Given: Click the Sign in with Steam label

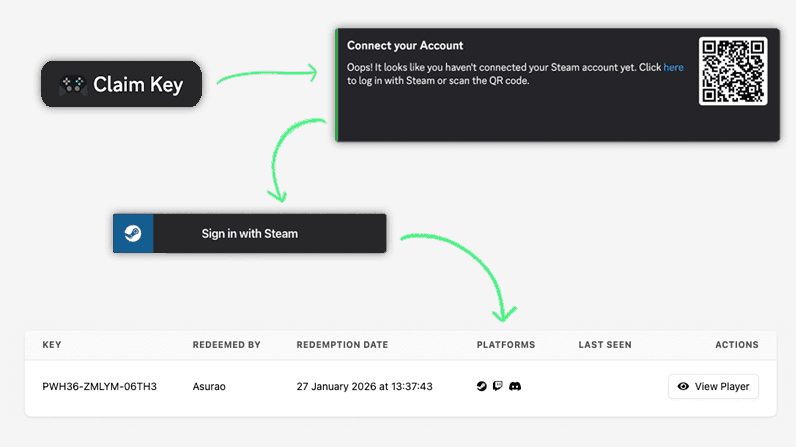Looking at the screenshot, I should click(250, 234).
